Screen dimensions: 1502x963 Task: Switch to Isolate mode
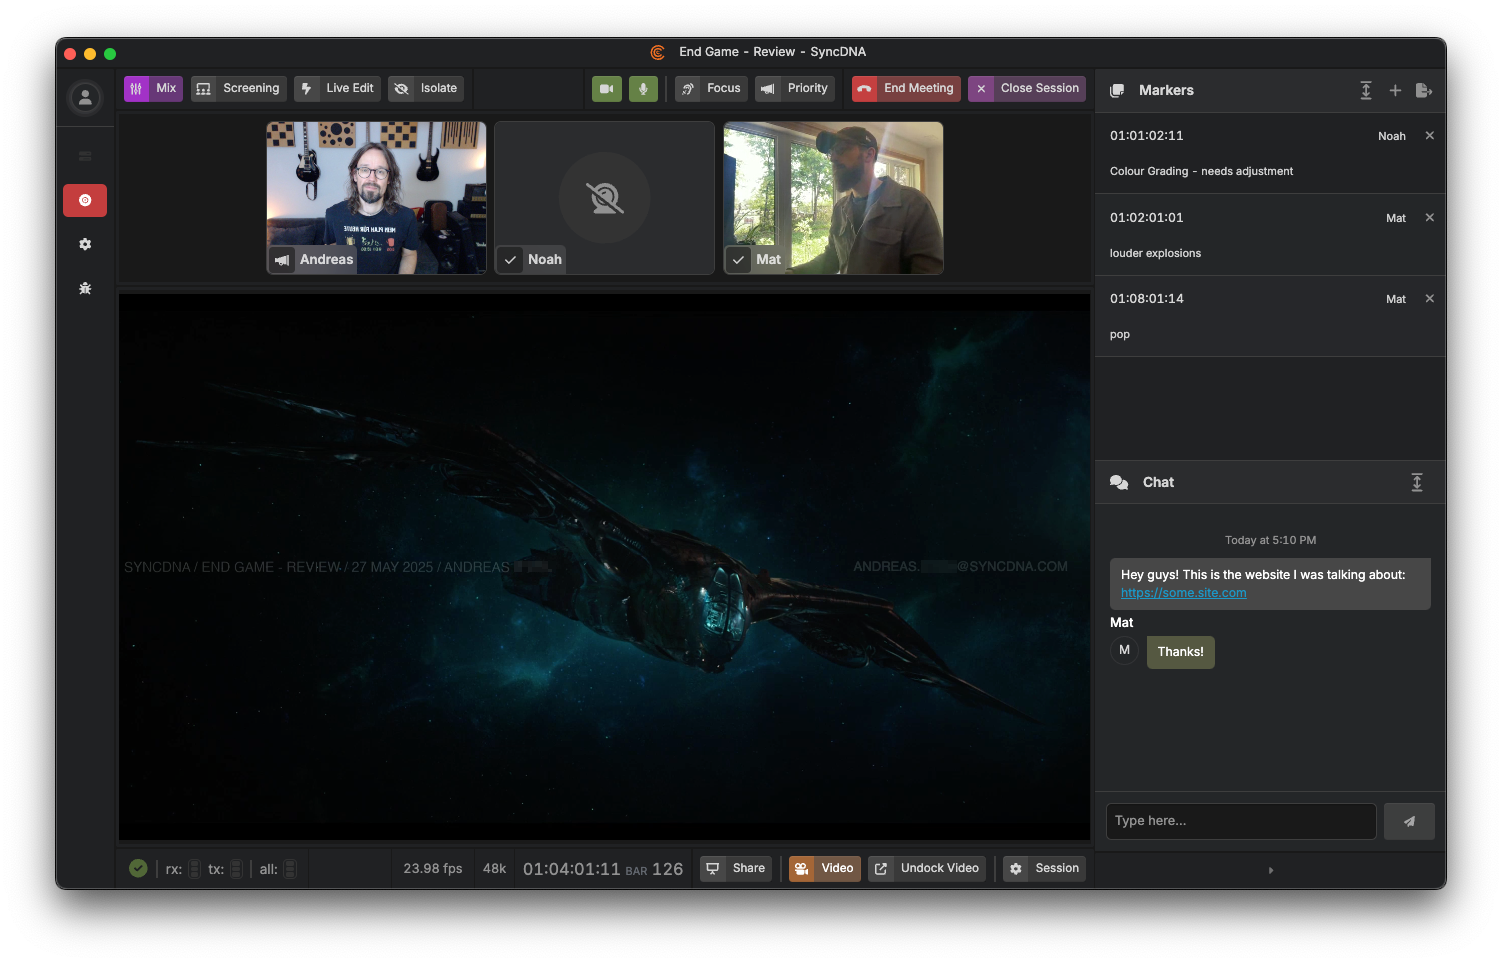(426, 88)
